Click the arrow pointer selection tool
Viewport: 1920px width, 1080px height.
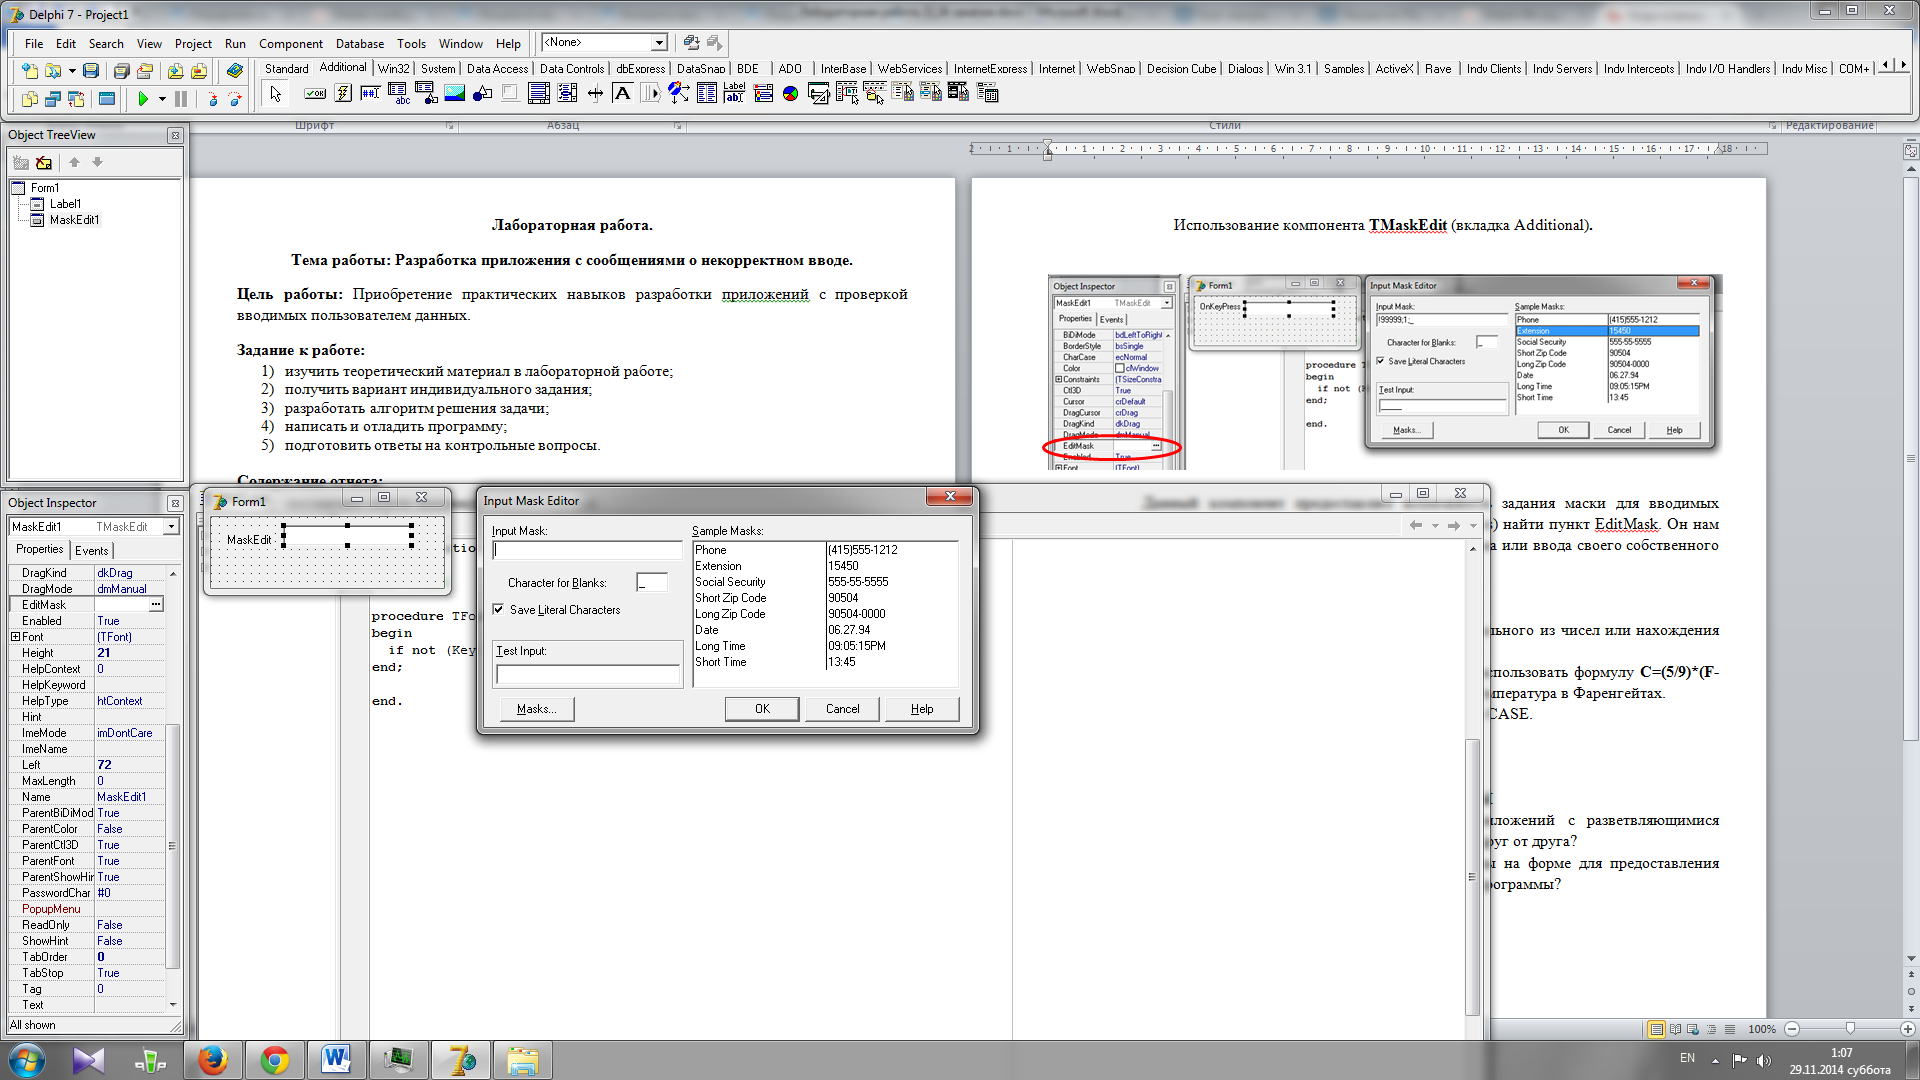[275, 94]
